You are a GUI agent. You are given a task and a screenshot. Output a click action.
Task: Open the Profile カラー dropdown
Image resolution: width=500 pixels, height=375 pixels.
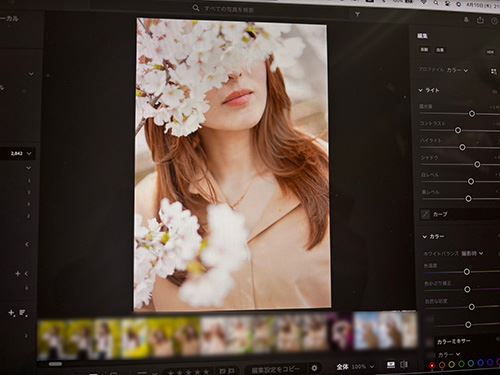point(457,70)
